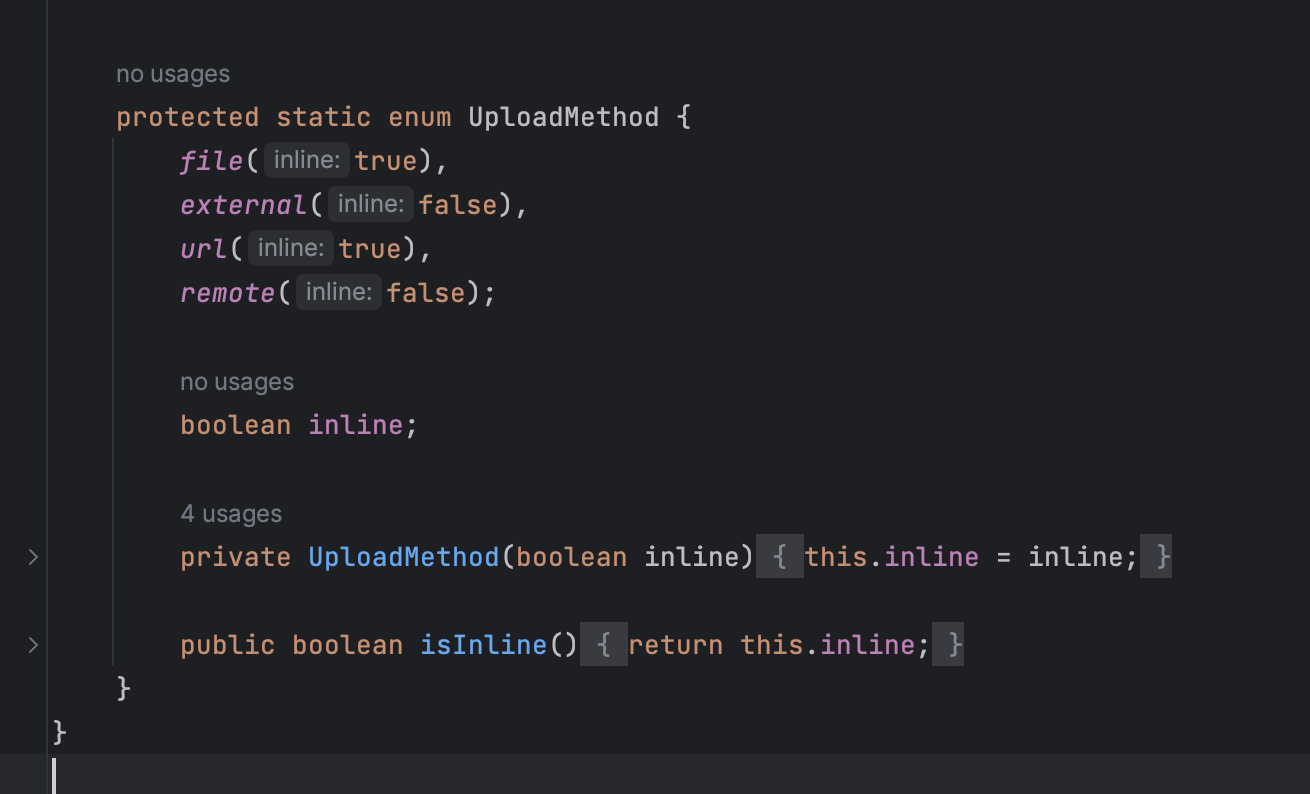Click the 'enum' keyword
This screenshot has height=794, width=1310.
pos(420,117)
